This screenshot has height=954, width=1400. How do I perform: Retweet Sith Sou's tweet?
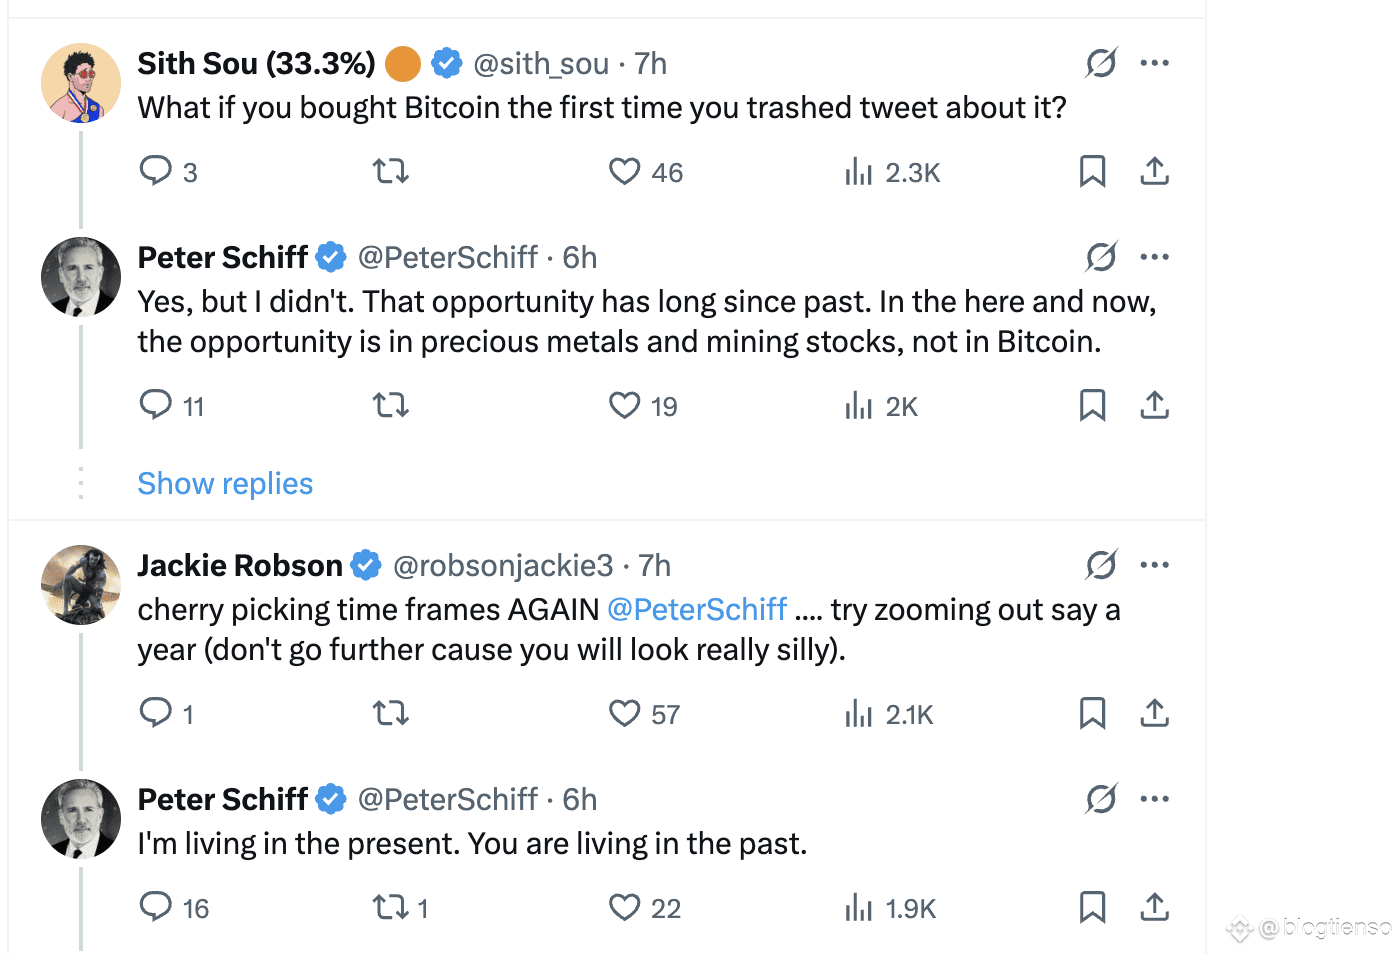(x=391, y=171)
